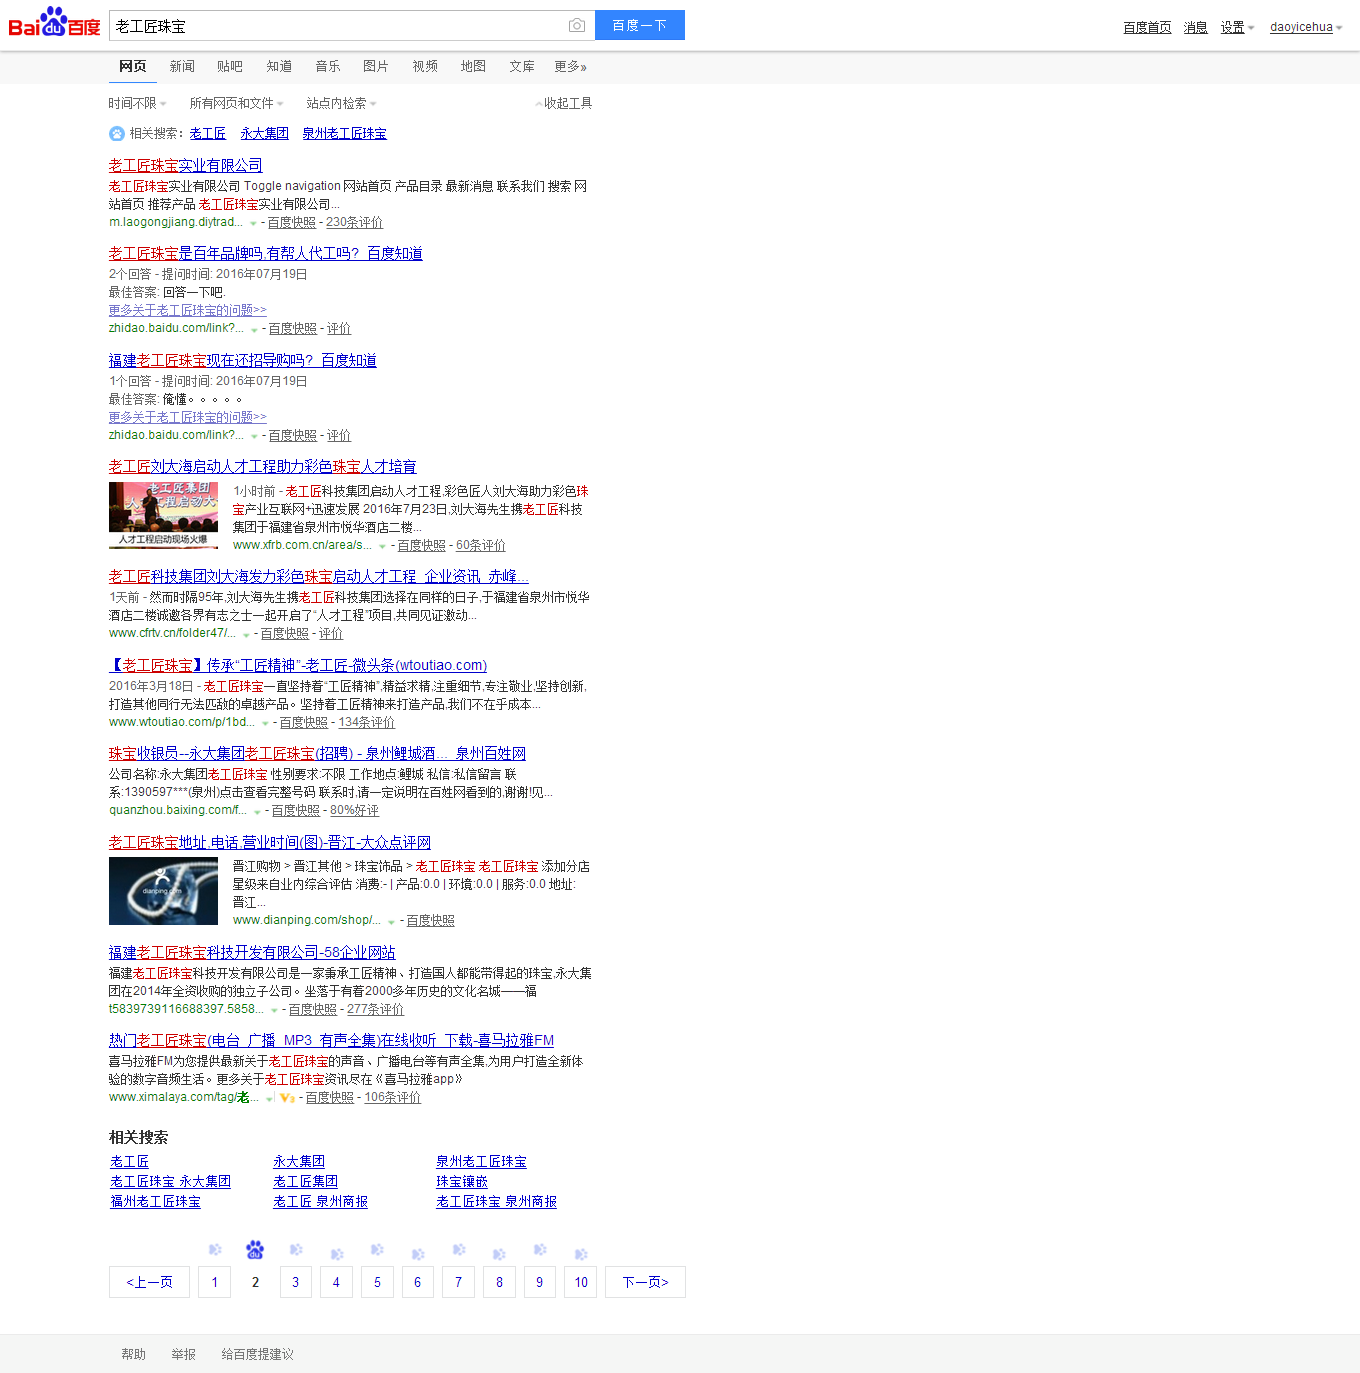This screenshot has height=1373, width=1360.
Task: Go to previous page with <上一页
Action: (x=149, y=1282)
